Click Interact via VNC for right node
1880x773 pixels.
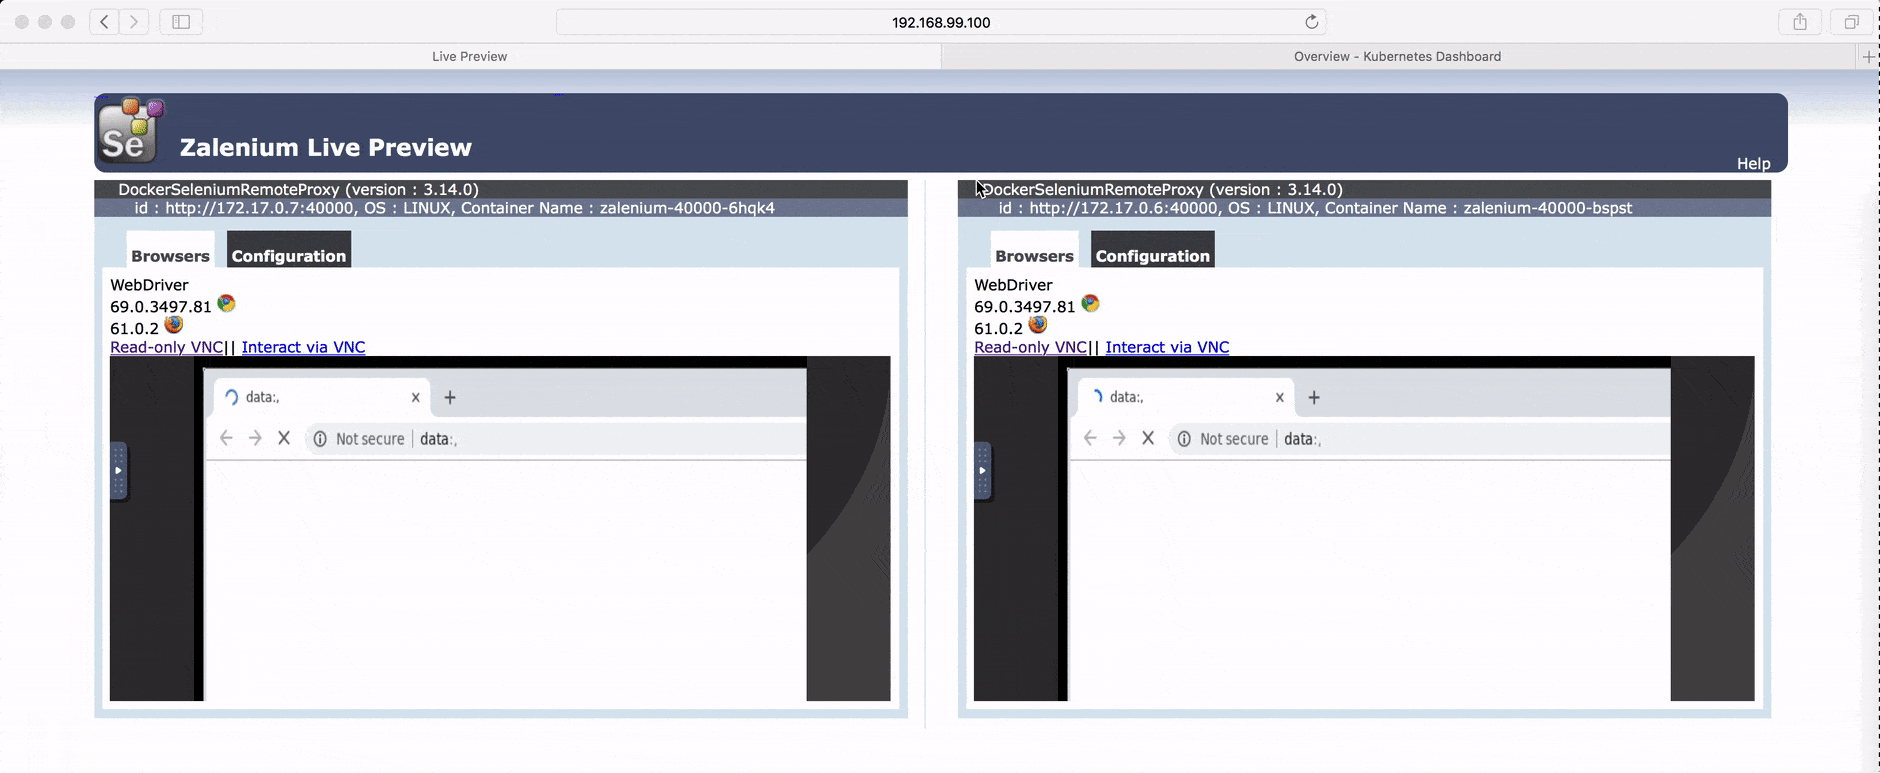(1167, 347)
